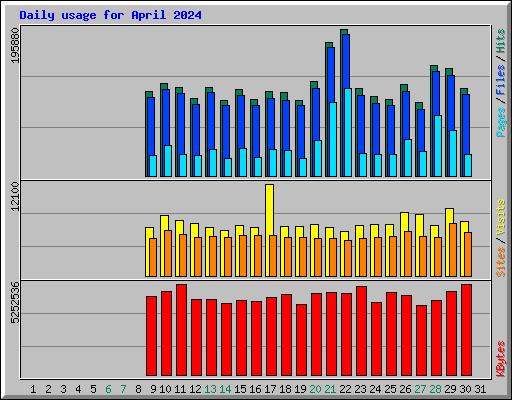Click the Files legend label

[x=501, y=80]
